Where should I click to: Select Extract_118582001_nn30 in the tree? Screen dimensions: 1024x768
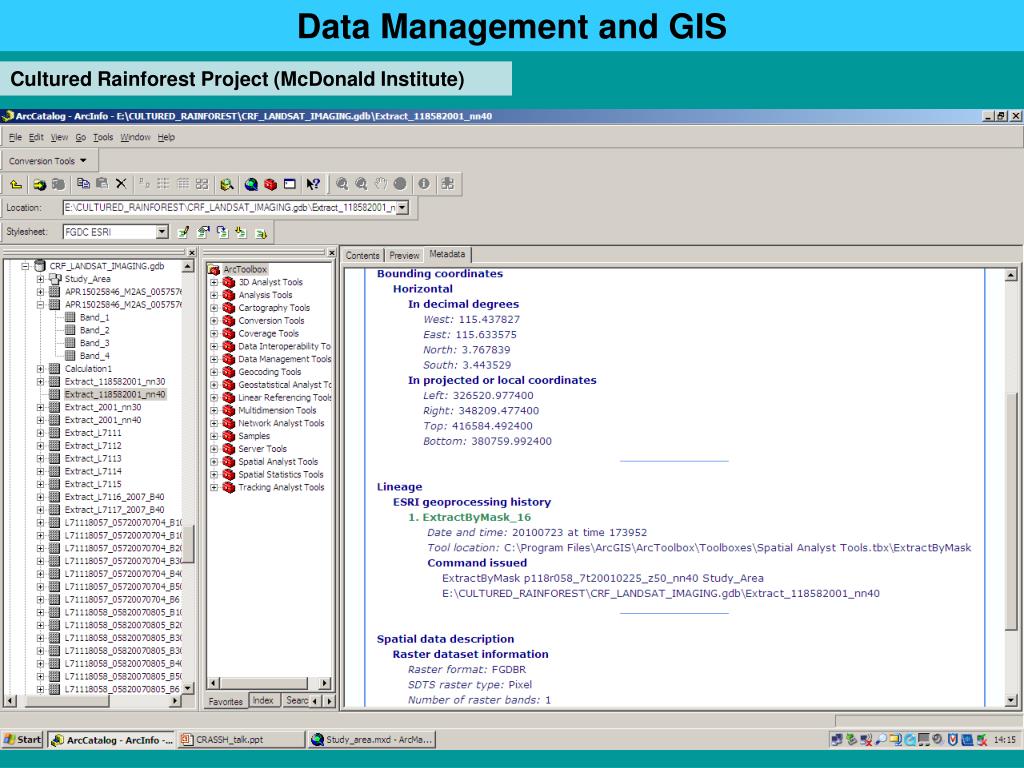click(115, 381)
